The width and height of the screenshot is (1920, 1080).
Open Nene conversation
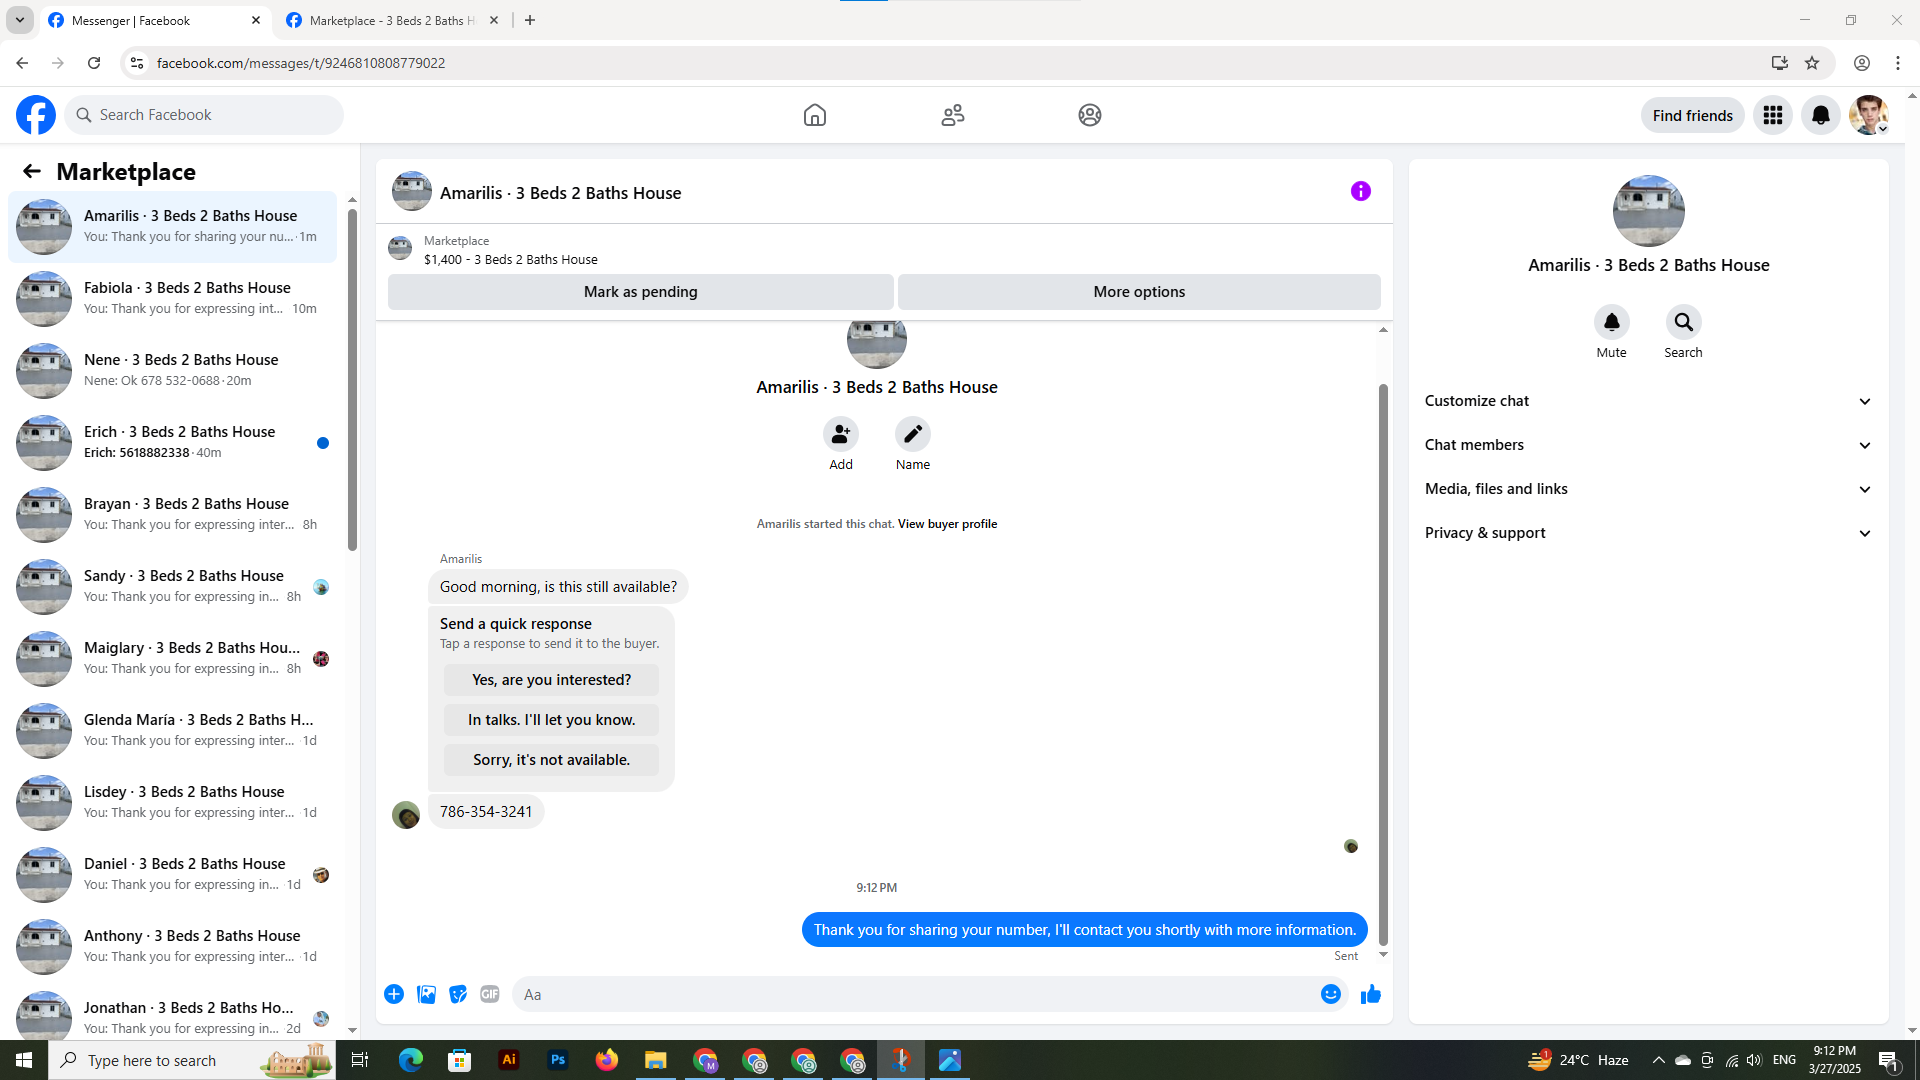point(172,370)
